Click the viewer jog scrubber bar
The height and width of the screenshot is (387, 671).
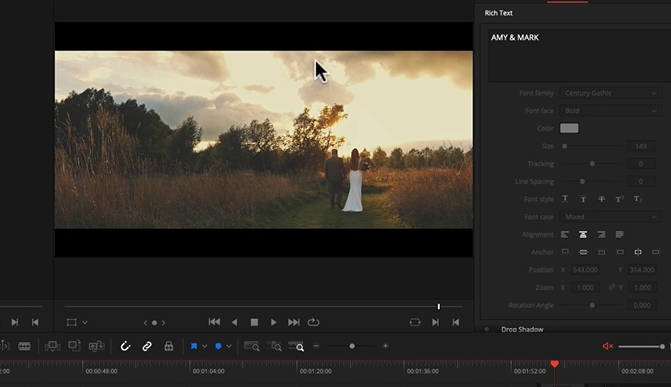coord(264,307)
